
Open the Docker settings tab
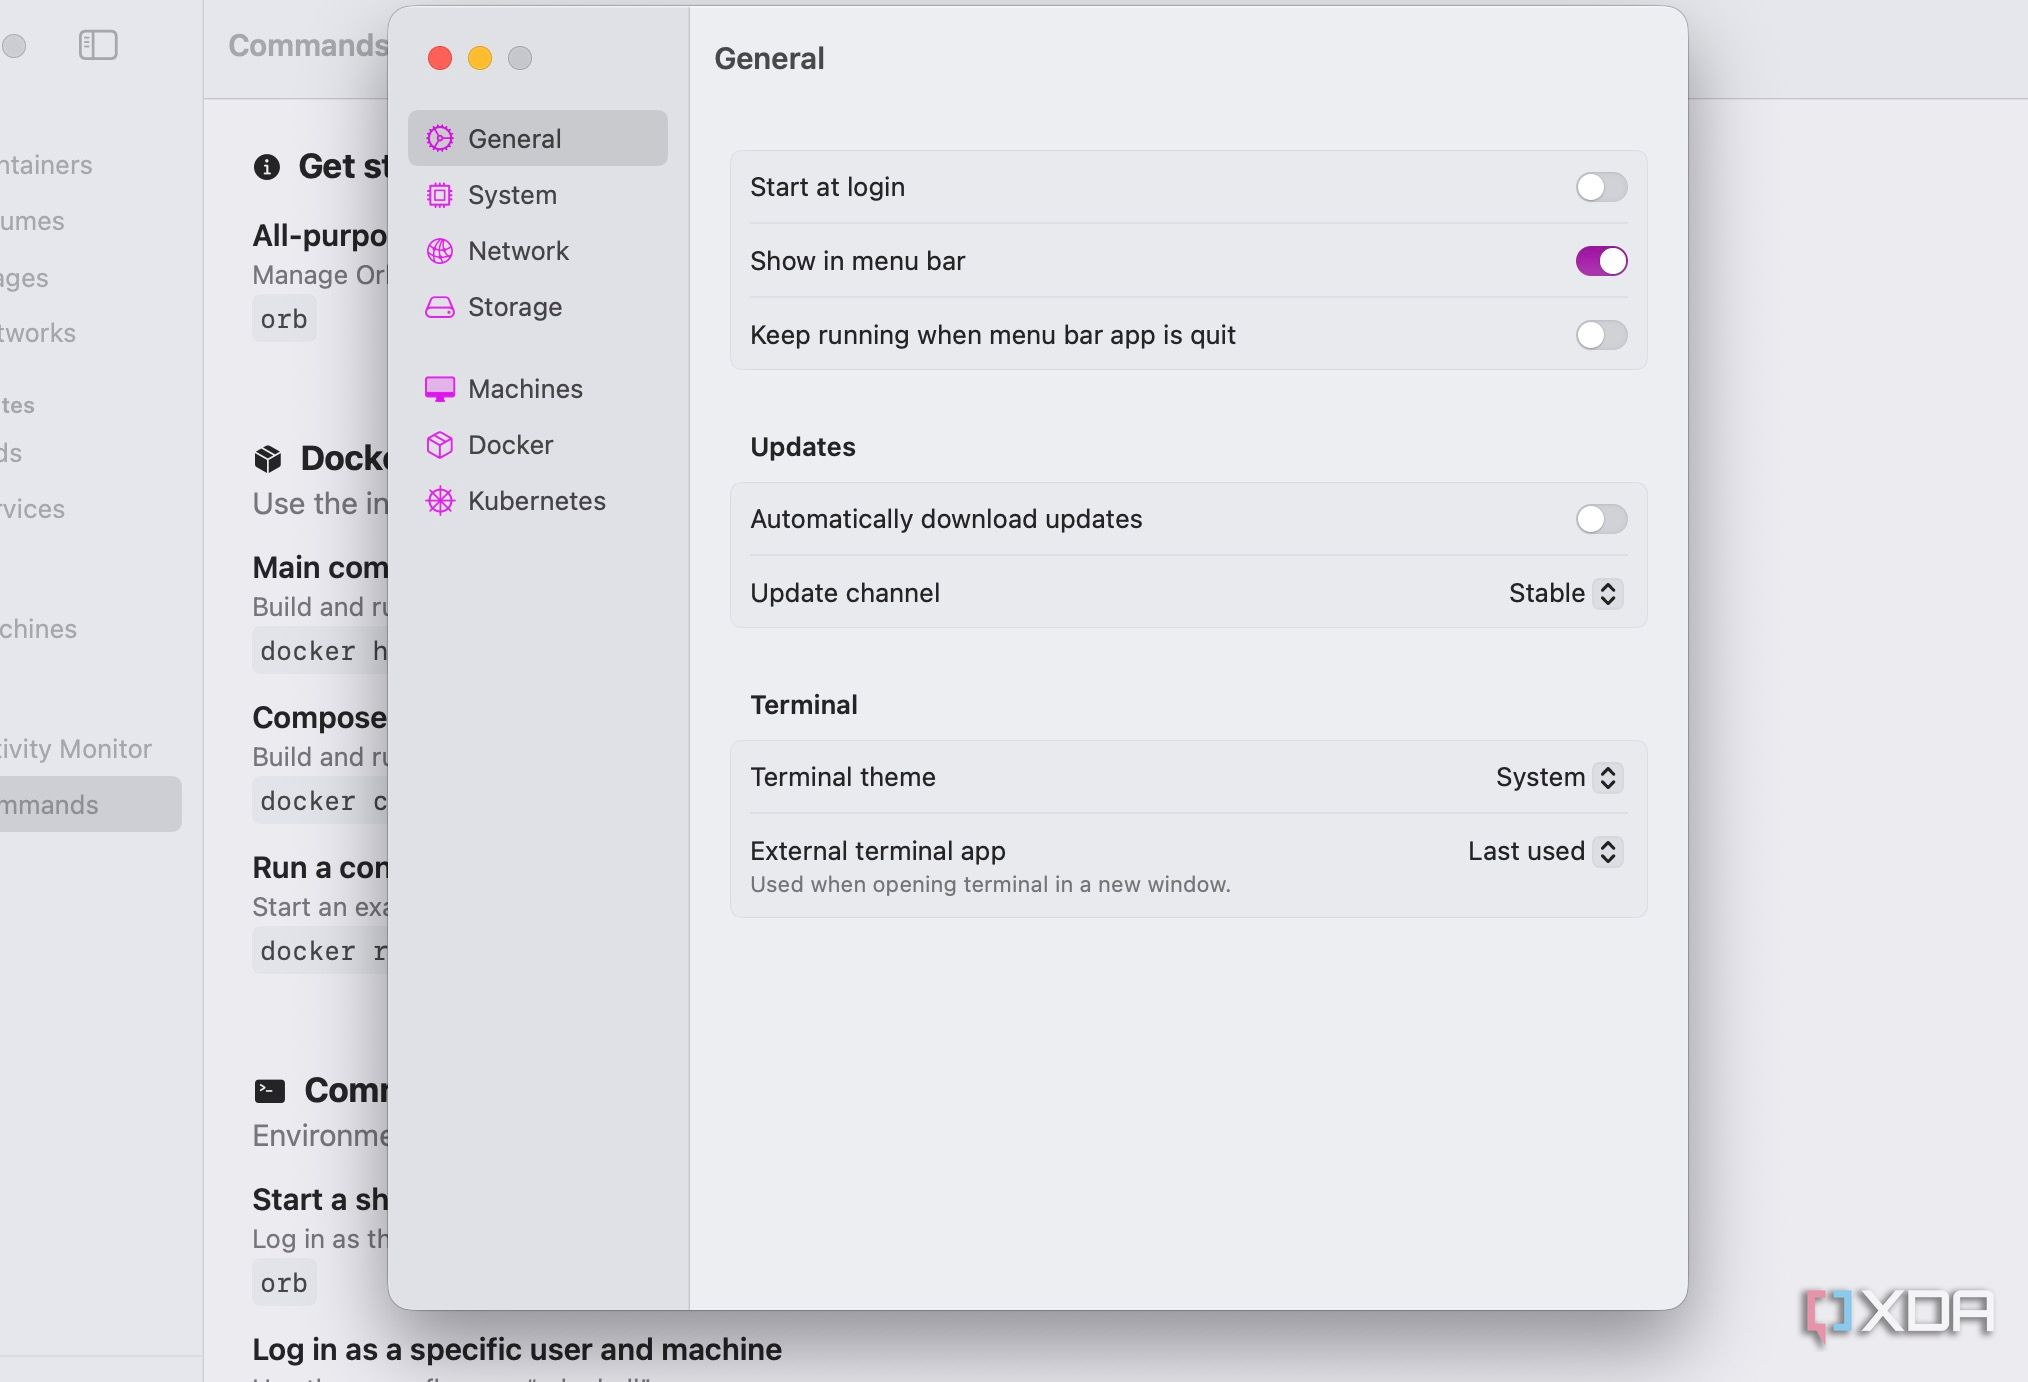[x=538, y=445]
